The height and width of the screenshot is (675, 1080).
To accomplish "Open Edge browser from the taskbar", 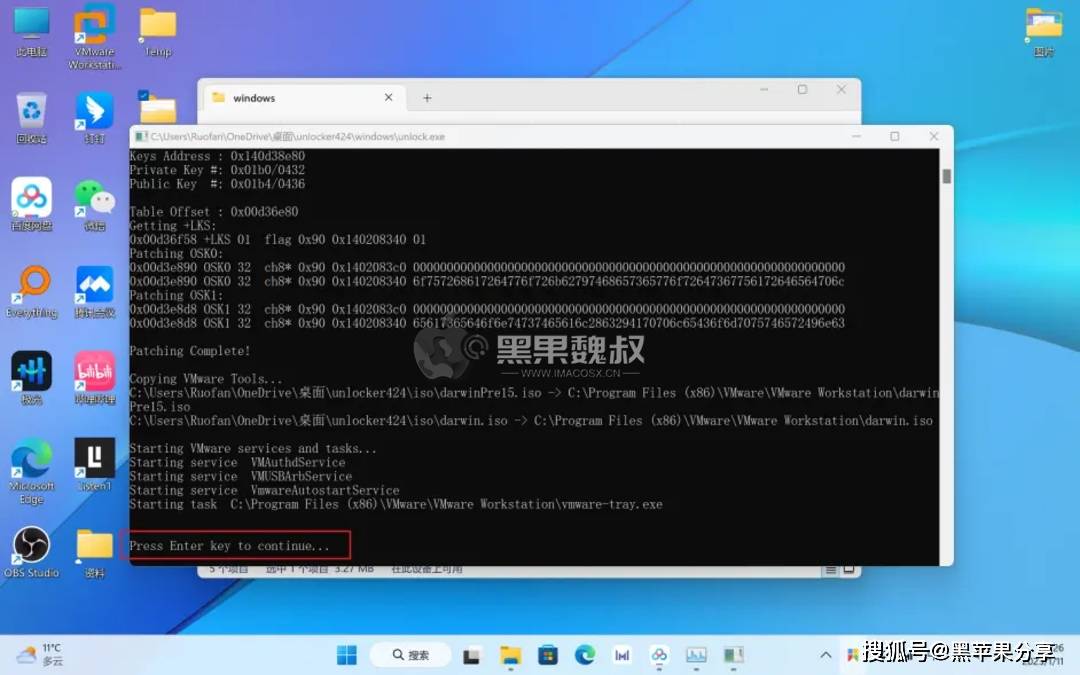I will pos(585,655).
